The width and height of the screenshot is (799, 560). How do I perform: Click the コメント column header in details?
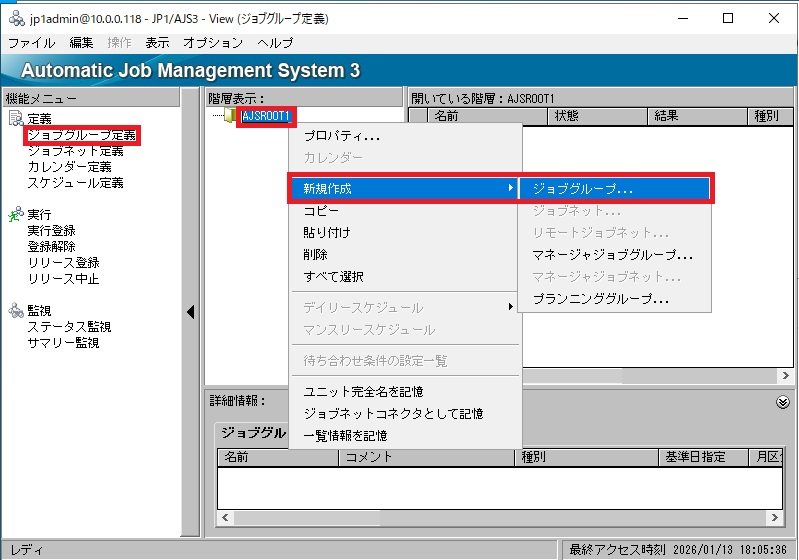click(427, 457)
